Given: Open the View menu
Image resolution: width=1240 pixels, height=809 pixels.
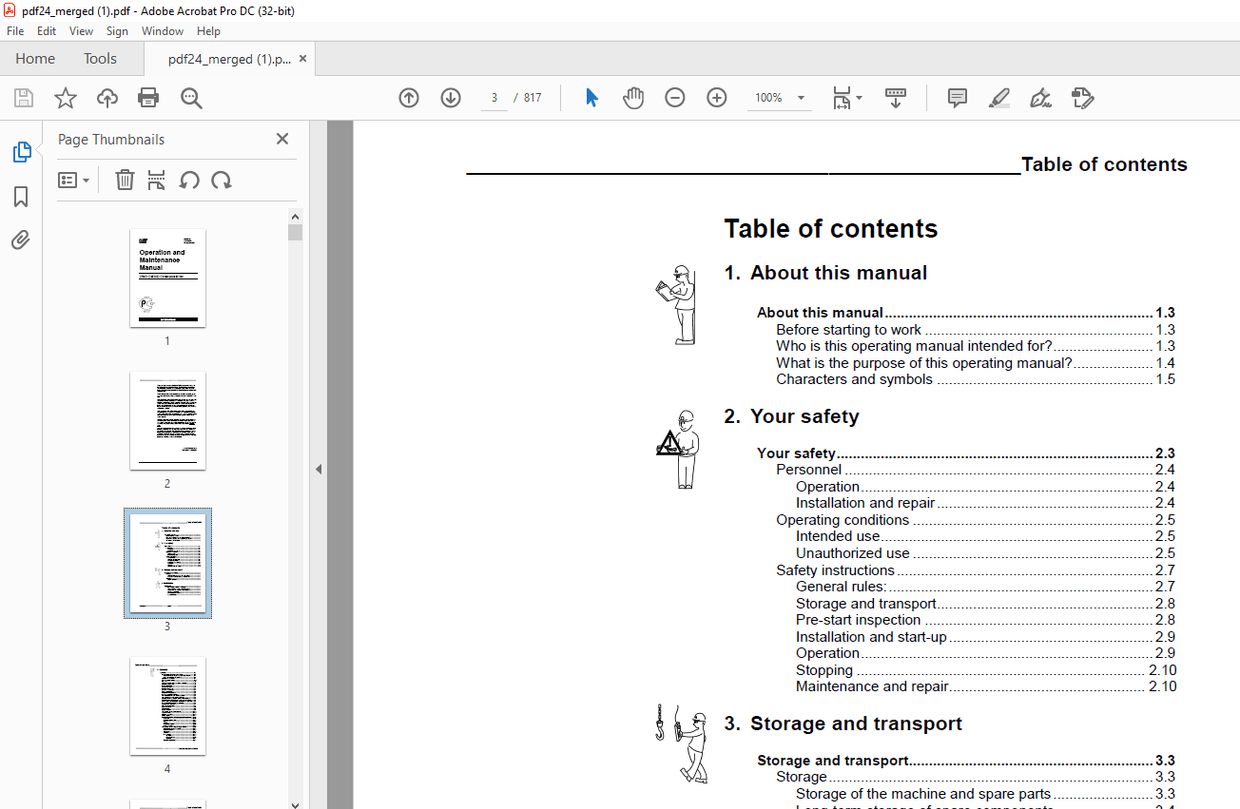Looking at the screenshot, I should point(81,31).
